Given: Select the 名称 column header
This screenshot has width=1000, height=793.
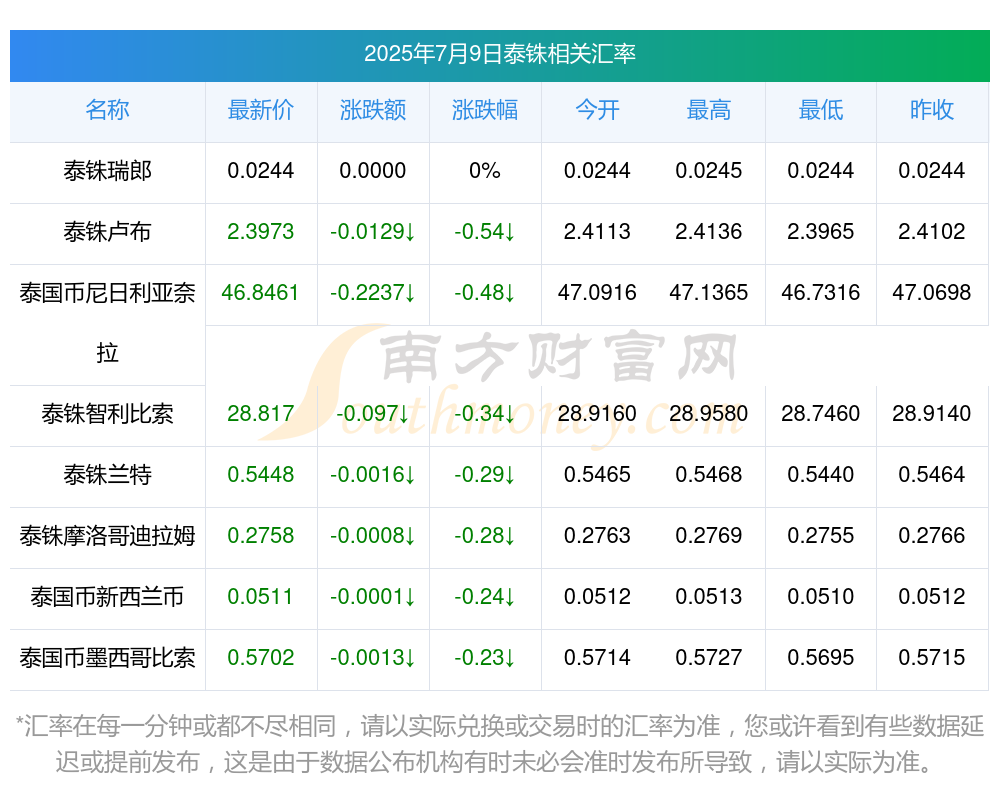Looking at the screenshot, I should 107,110.
